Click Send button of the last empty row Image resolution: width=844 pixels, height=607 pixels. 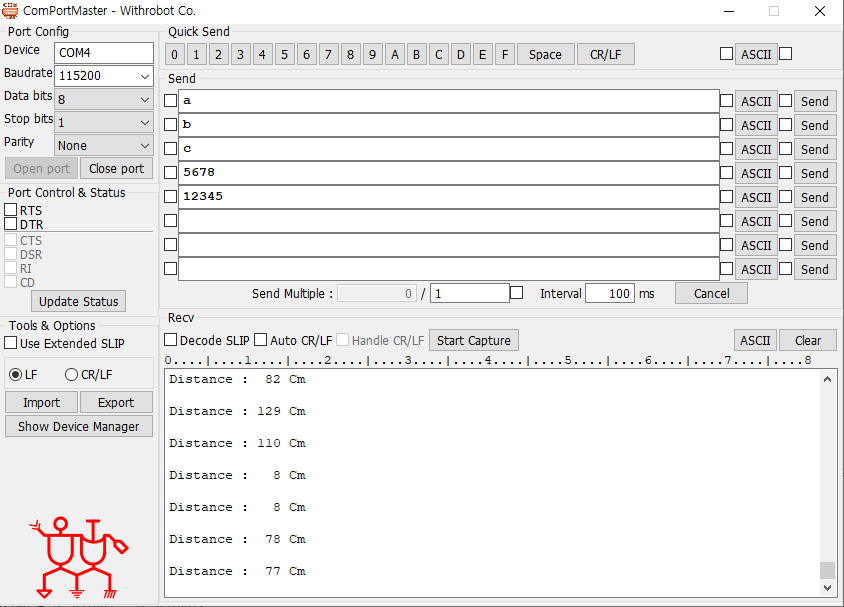pos(814,269)
